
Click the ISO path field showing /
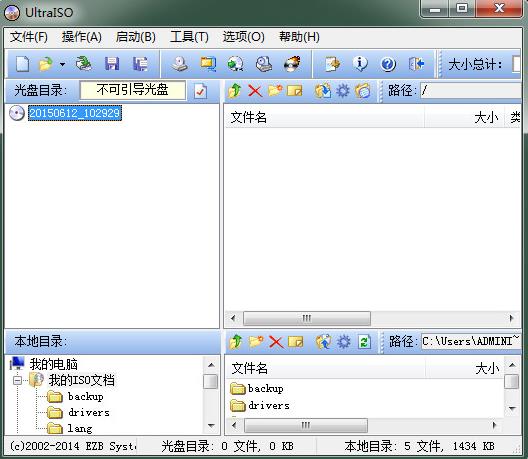pos(471,91)
